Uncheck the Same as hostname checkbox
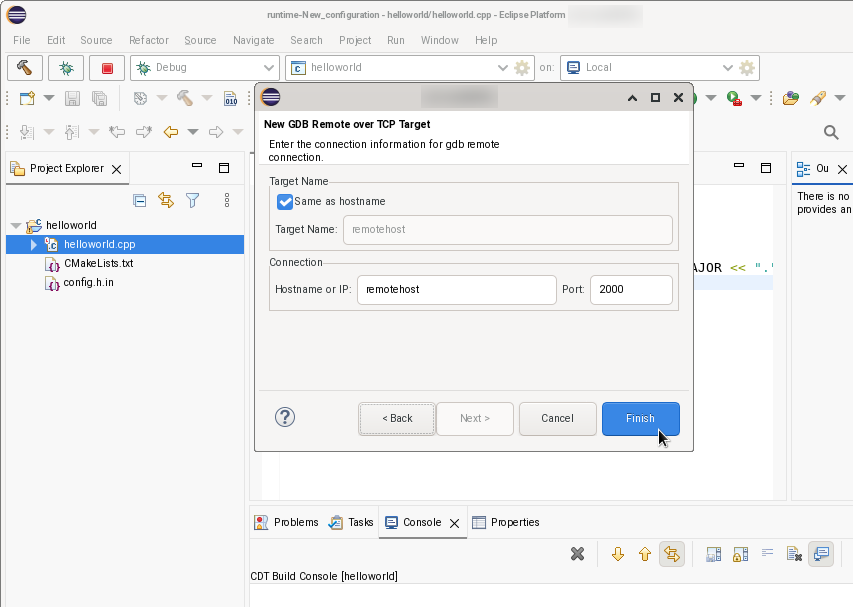The height and width of the screenshot is (607, 853). coord(285,201)
